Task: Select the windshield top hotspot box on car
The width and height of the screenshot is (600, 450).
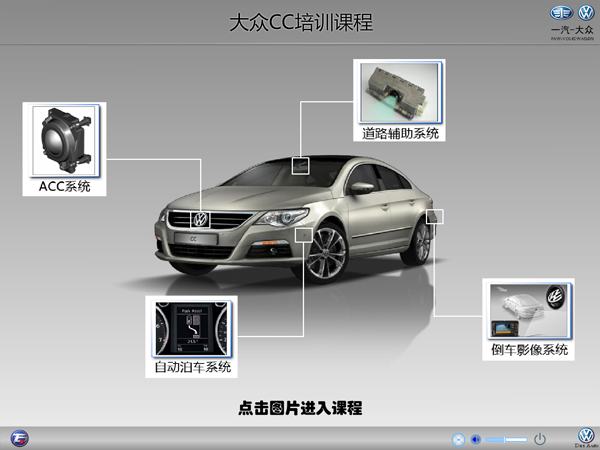Action: (x=300, y=166)
